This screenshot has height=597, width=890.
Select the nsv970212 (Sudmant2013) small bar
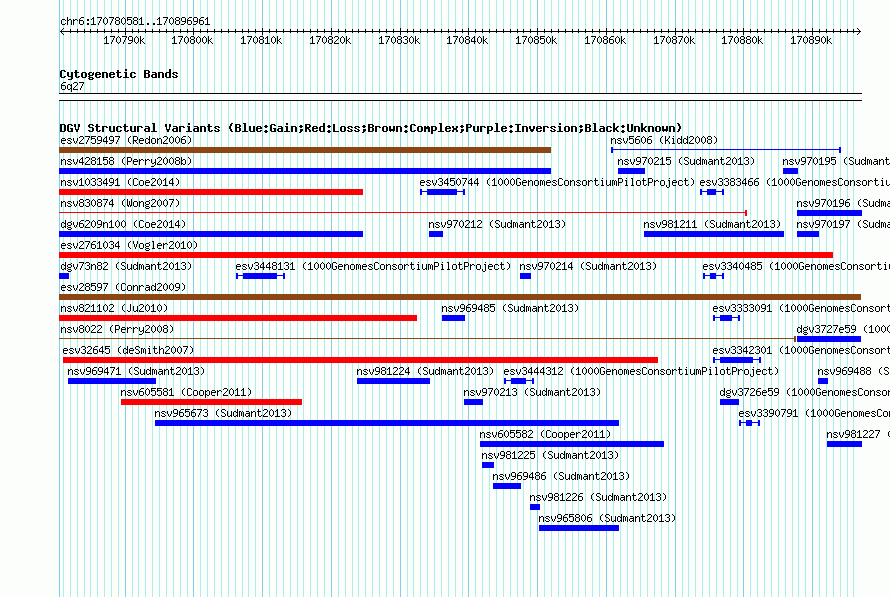tap(436, 234)
